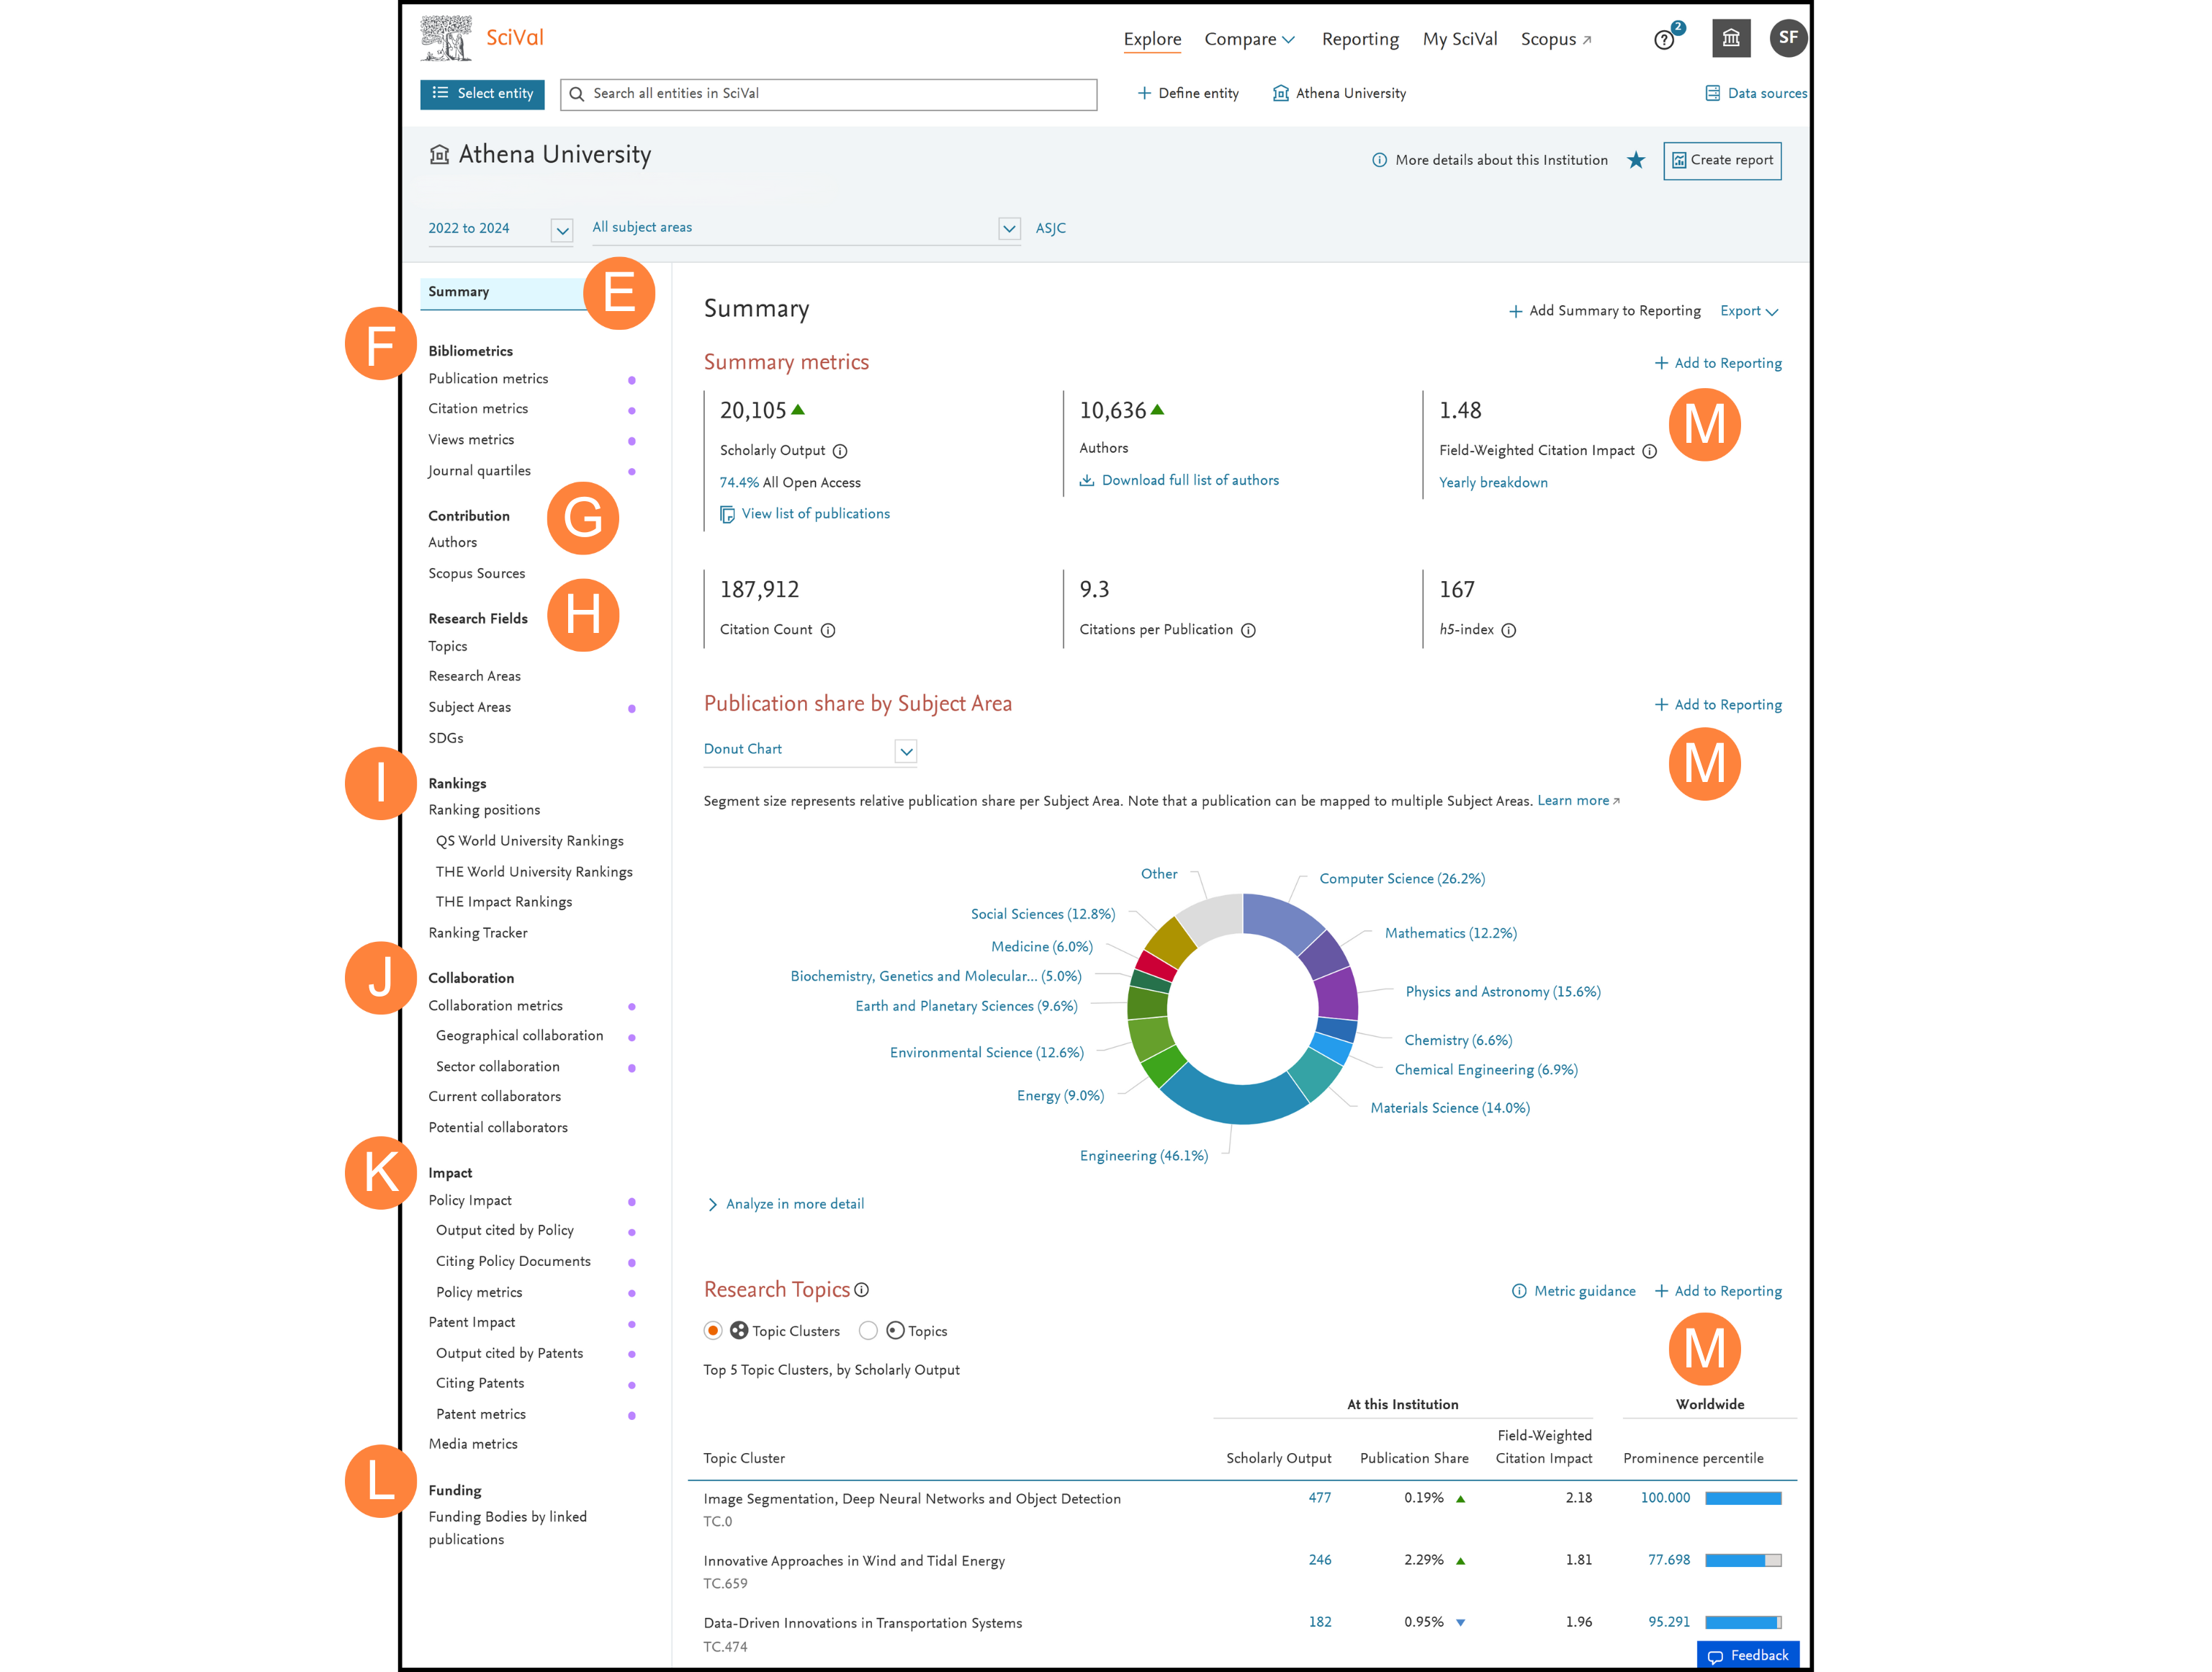
Task: Expand Analyze in more detail
Action: pyautogui.click(x=786, y=1204)
